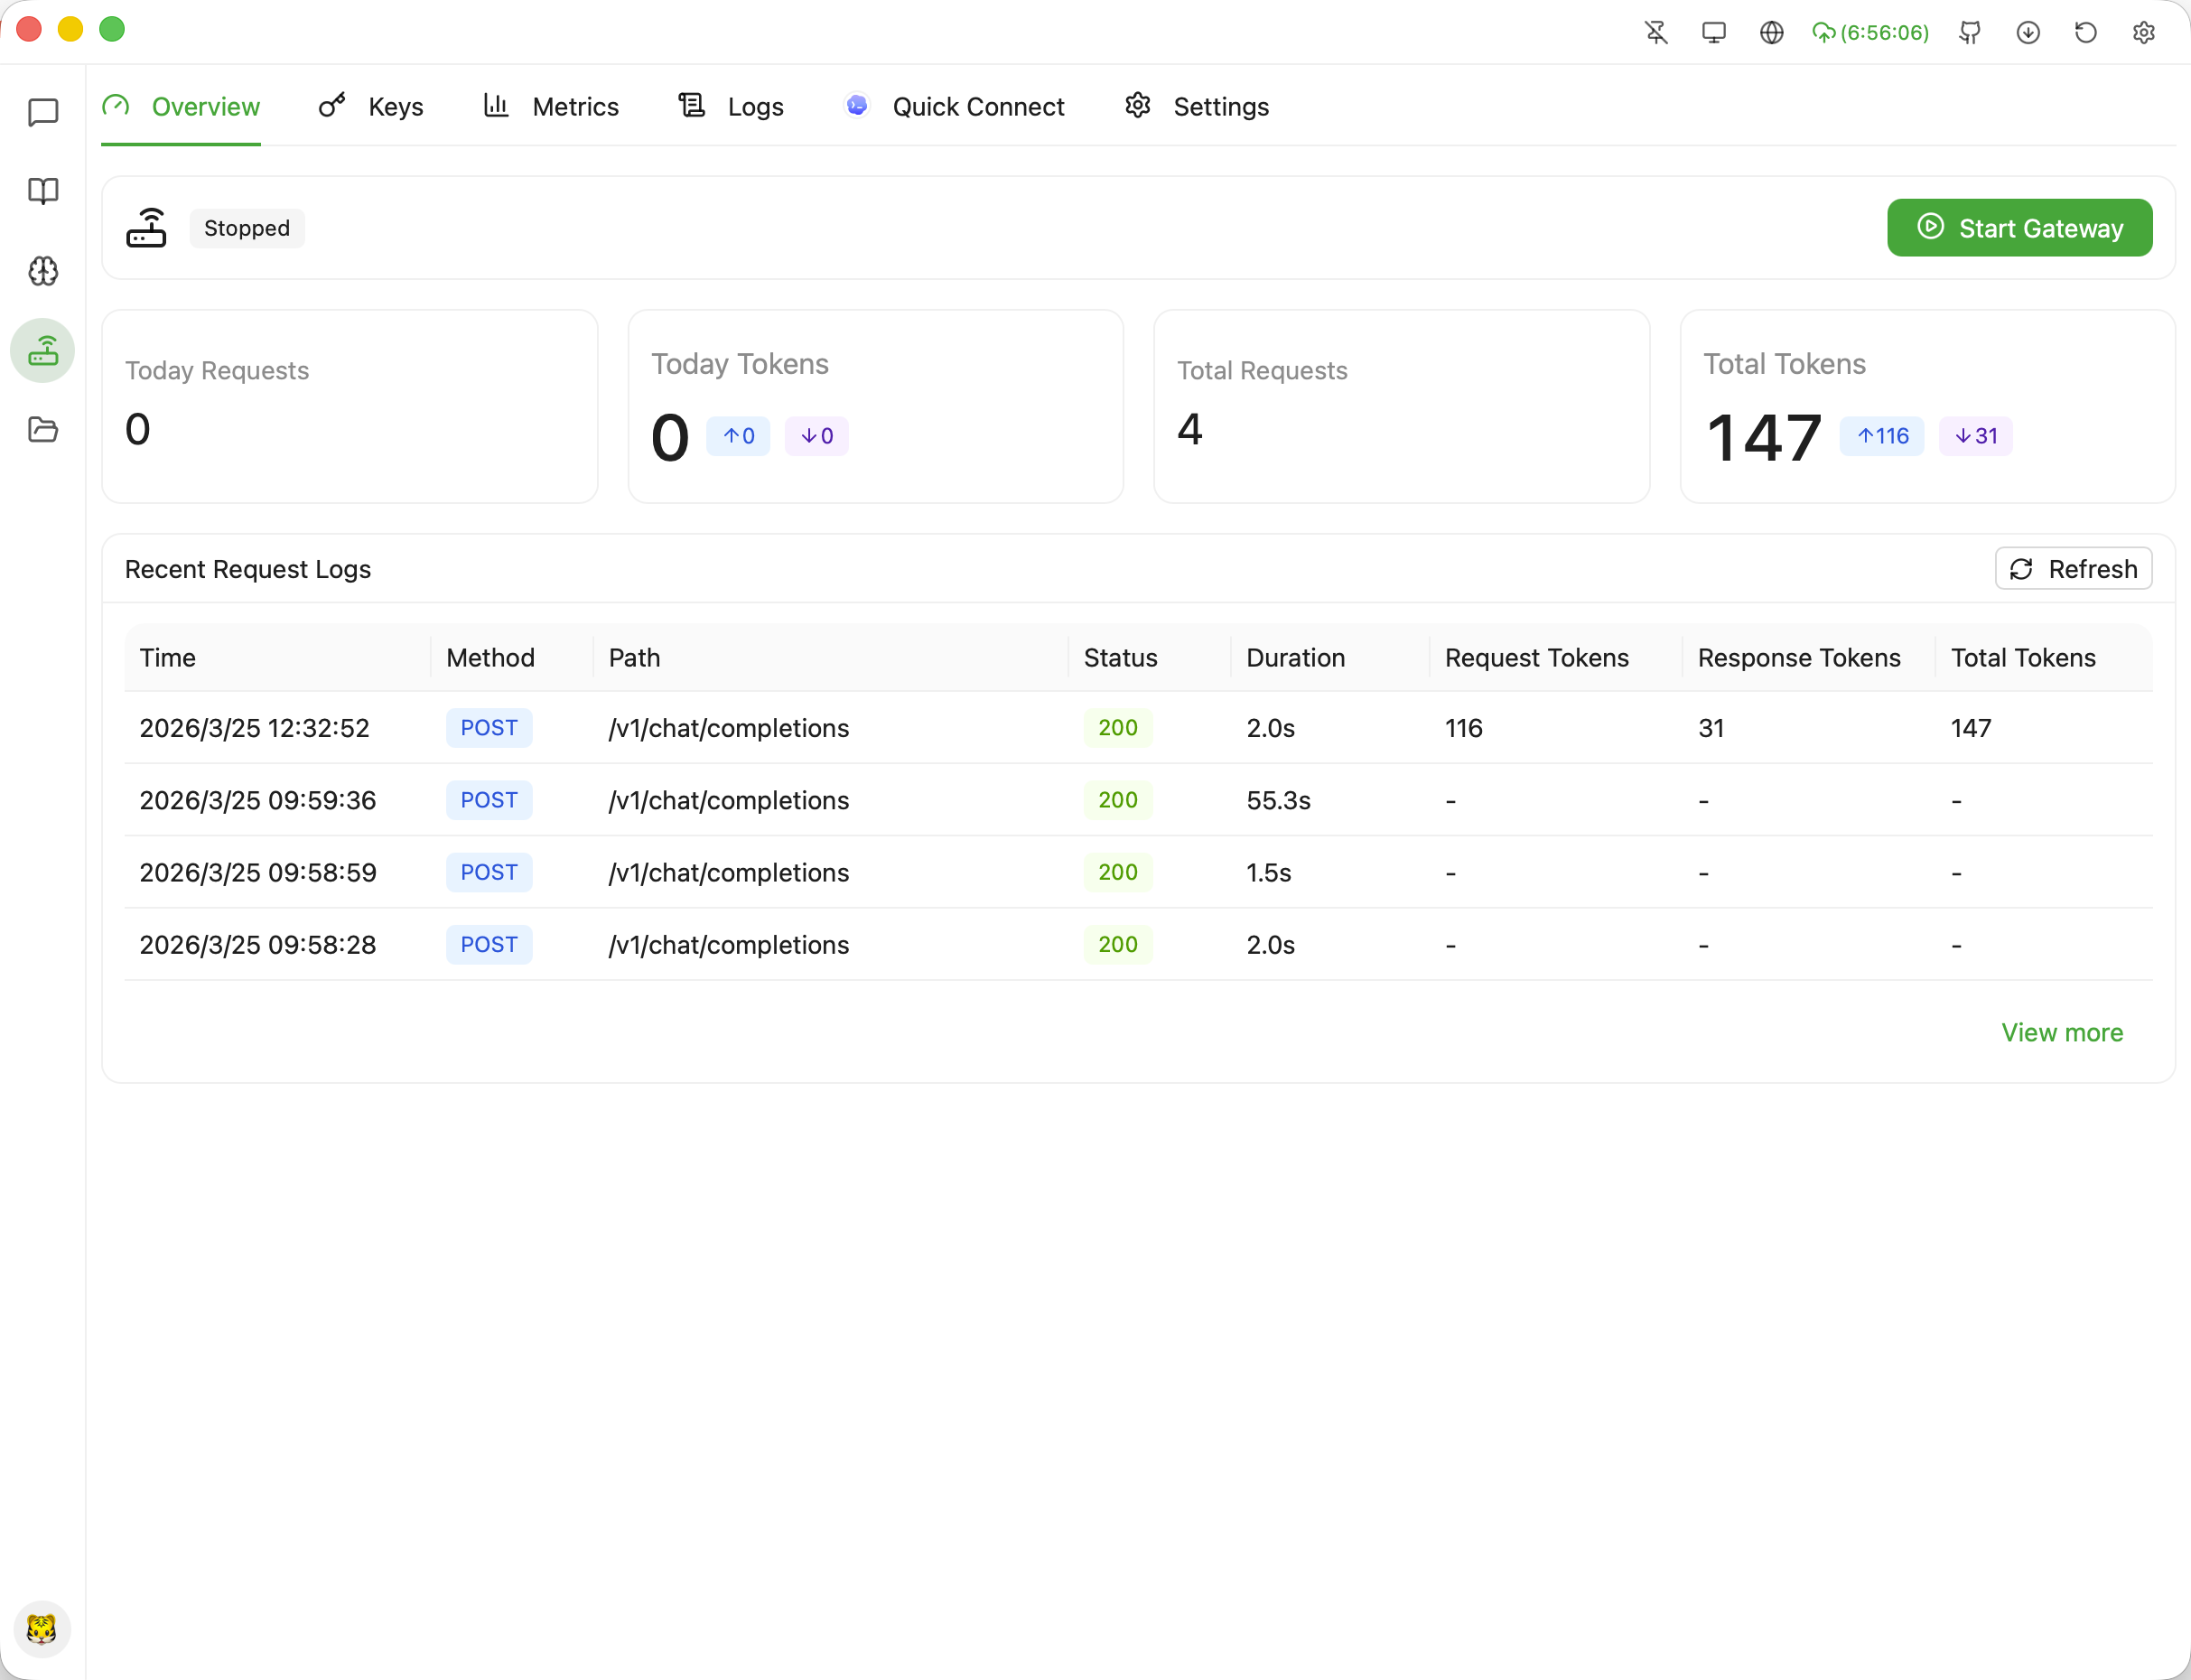Open the brain models sidebar icon
This screenshot has height=1680, width=2191.
pyautogui.click(x=43, y=271)
